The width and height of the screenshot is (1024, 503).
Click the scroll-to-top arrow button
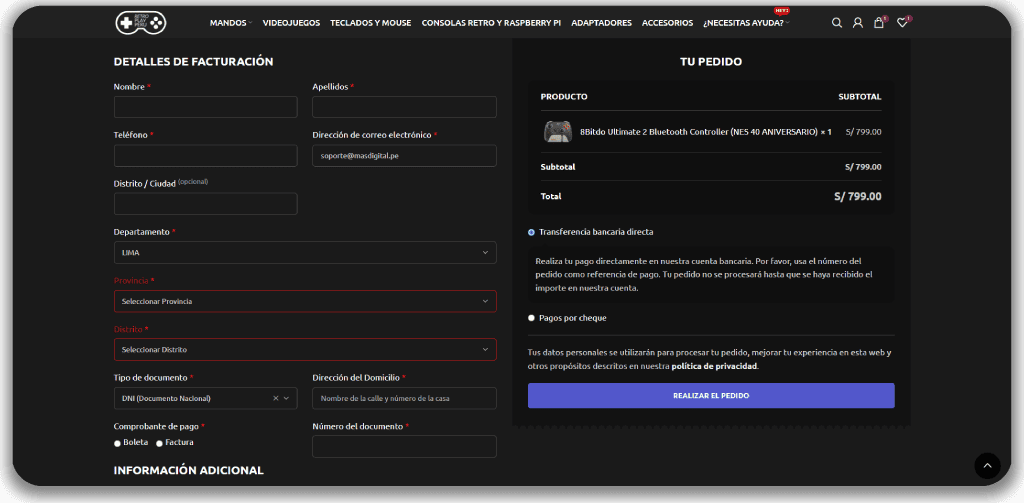tap(987, 465)
